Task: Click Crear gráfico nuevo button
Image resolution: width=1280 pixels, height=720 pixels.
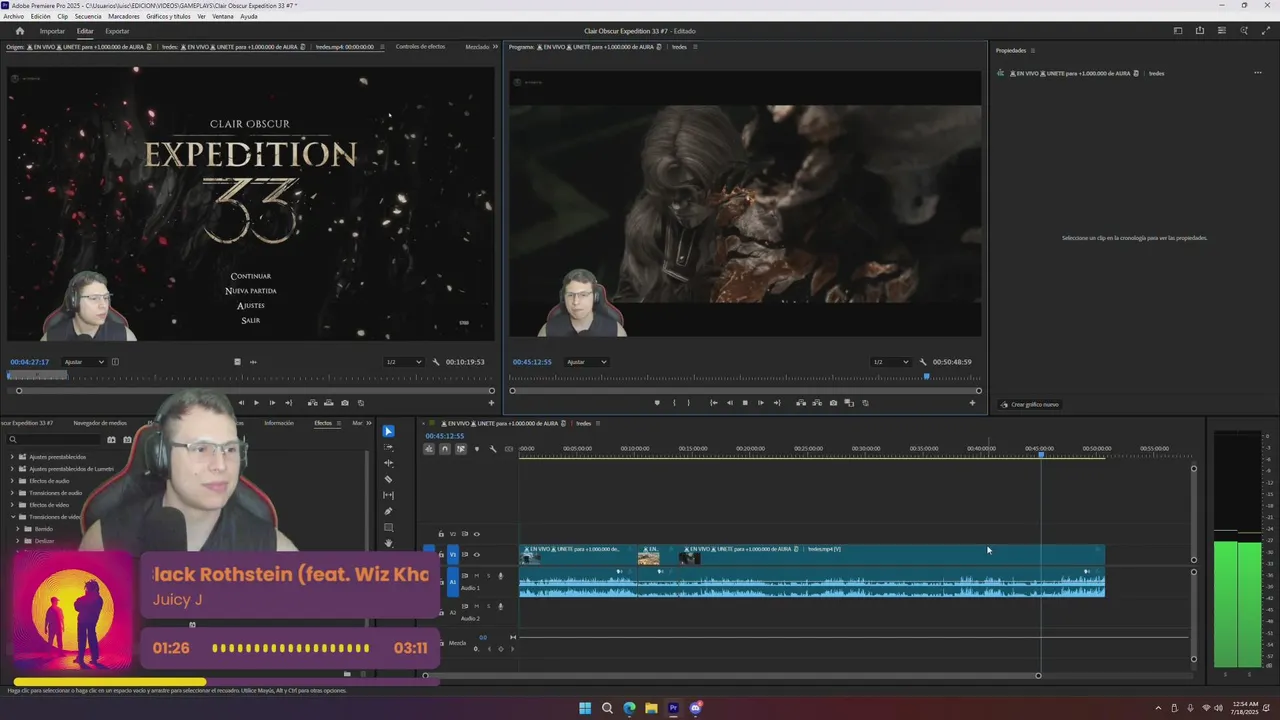Action: point(1030,404)
